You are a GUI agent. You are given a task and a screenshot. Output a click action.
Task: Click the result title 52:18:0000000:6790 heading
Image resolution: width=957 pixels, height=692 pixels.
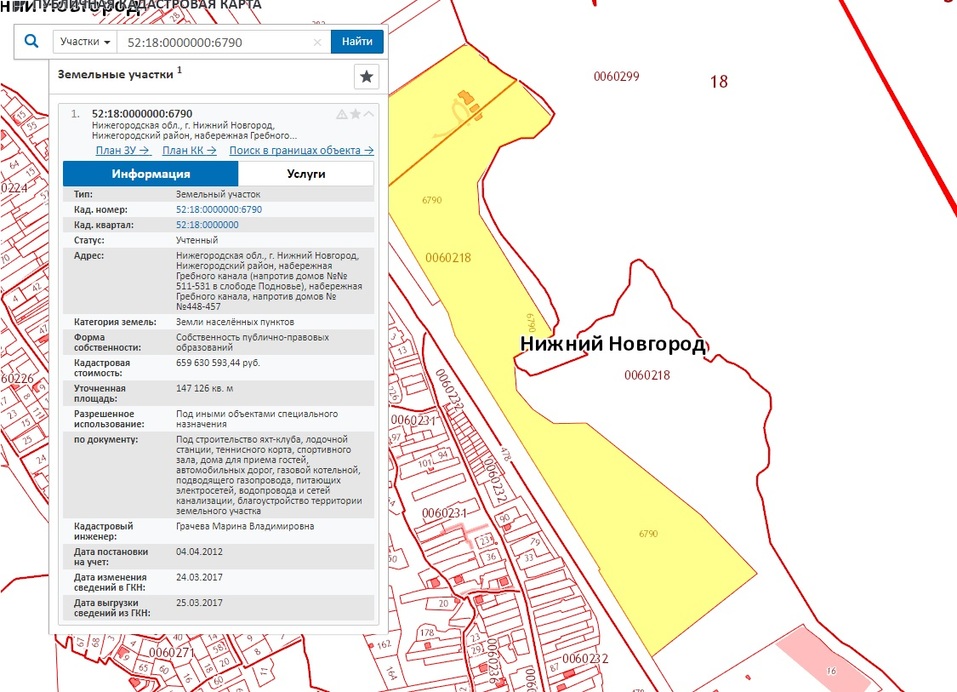[142, 114]
